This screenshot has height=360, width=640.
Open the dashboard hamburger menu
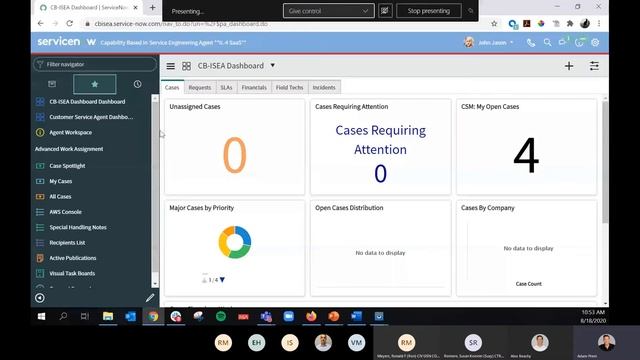point(171,66)
